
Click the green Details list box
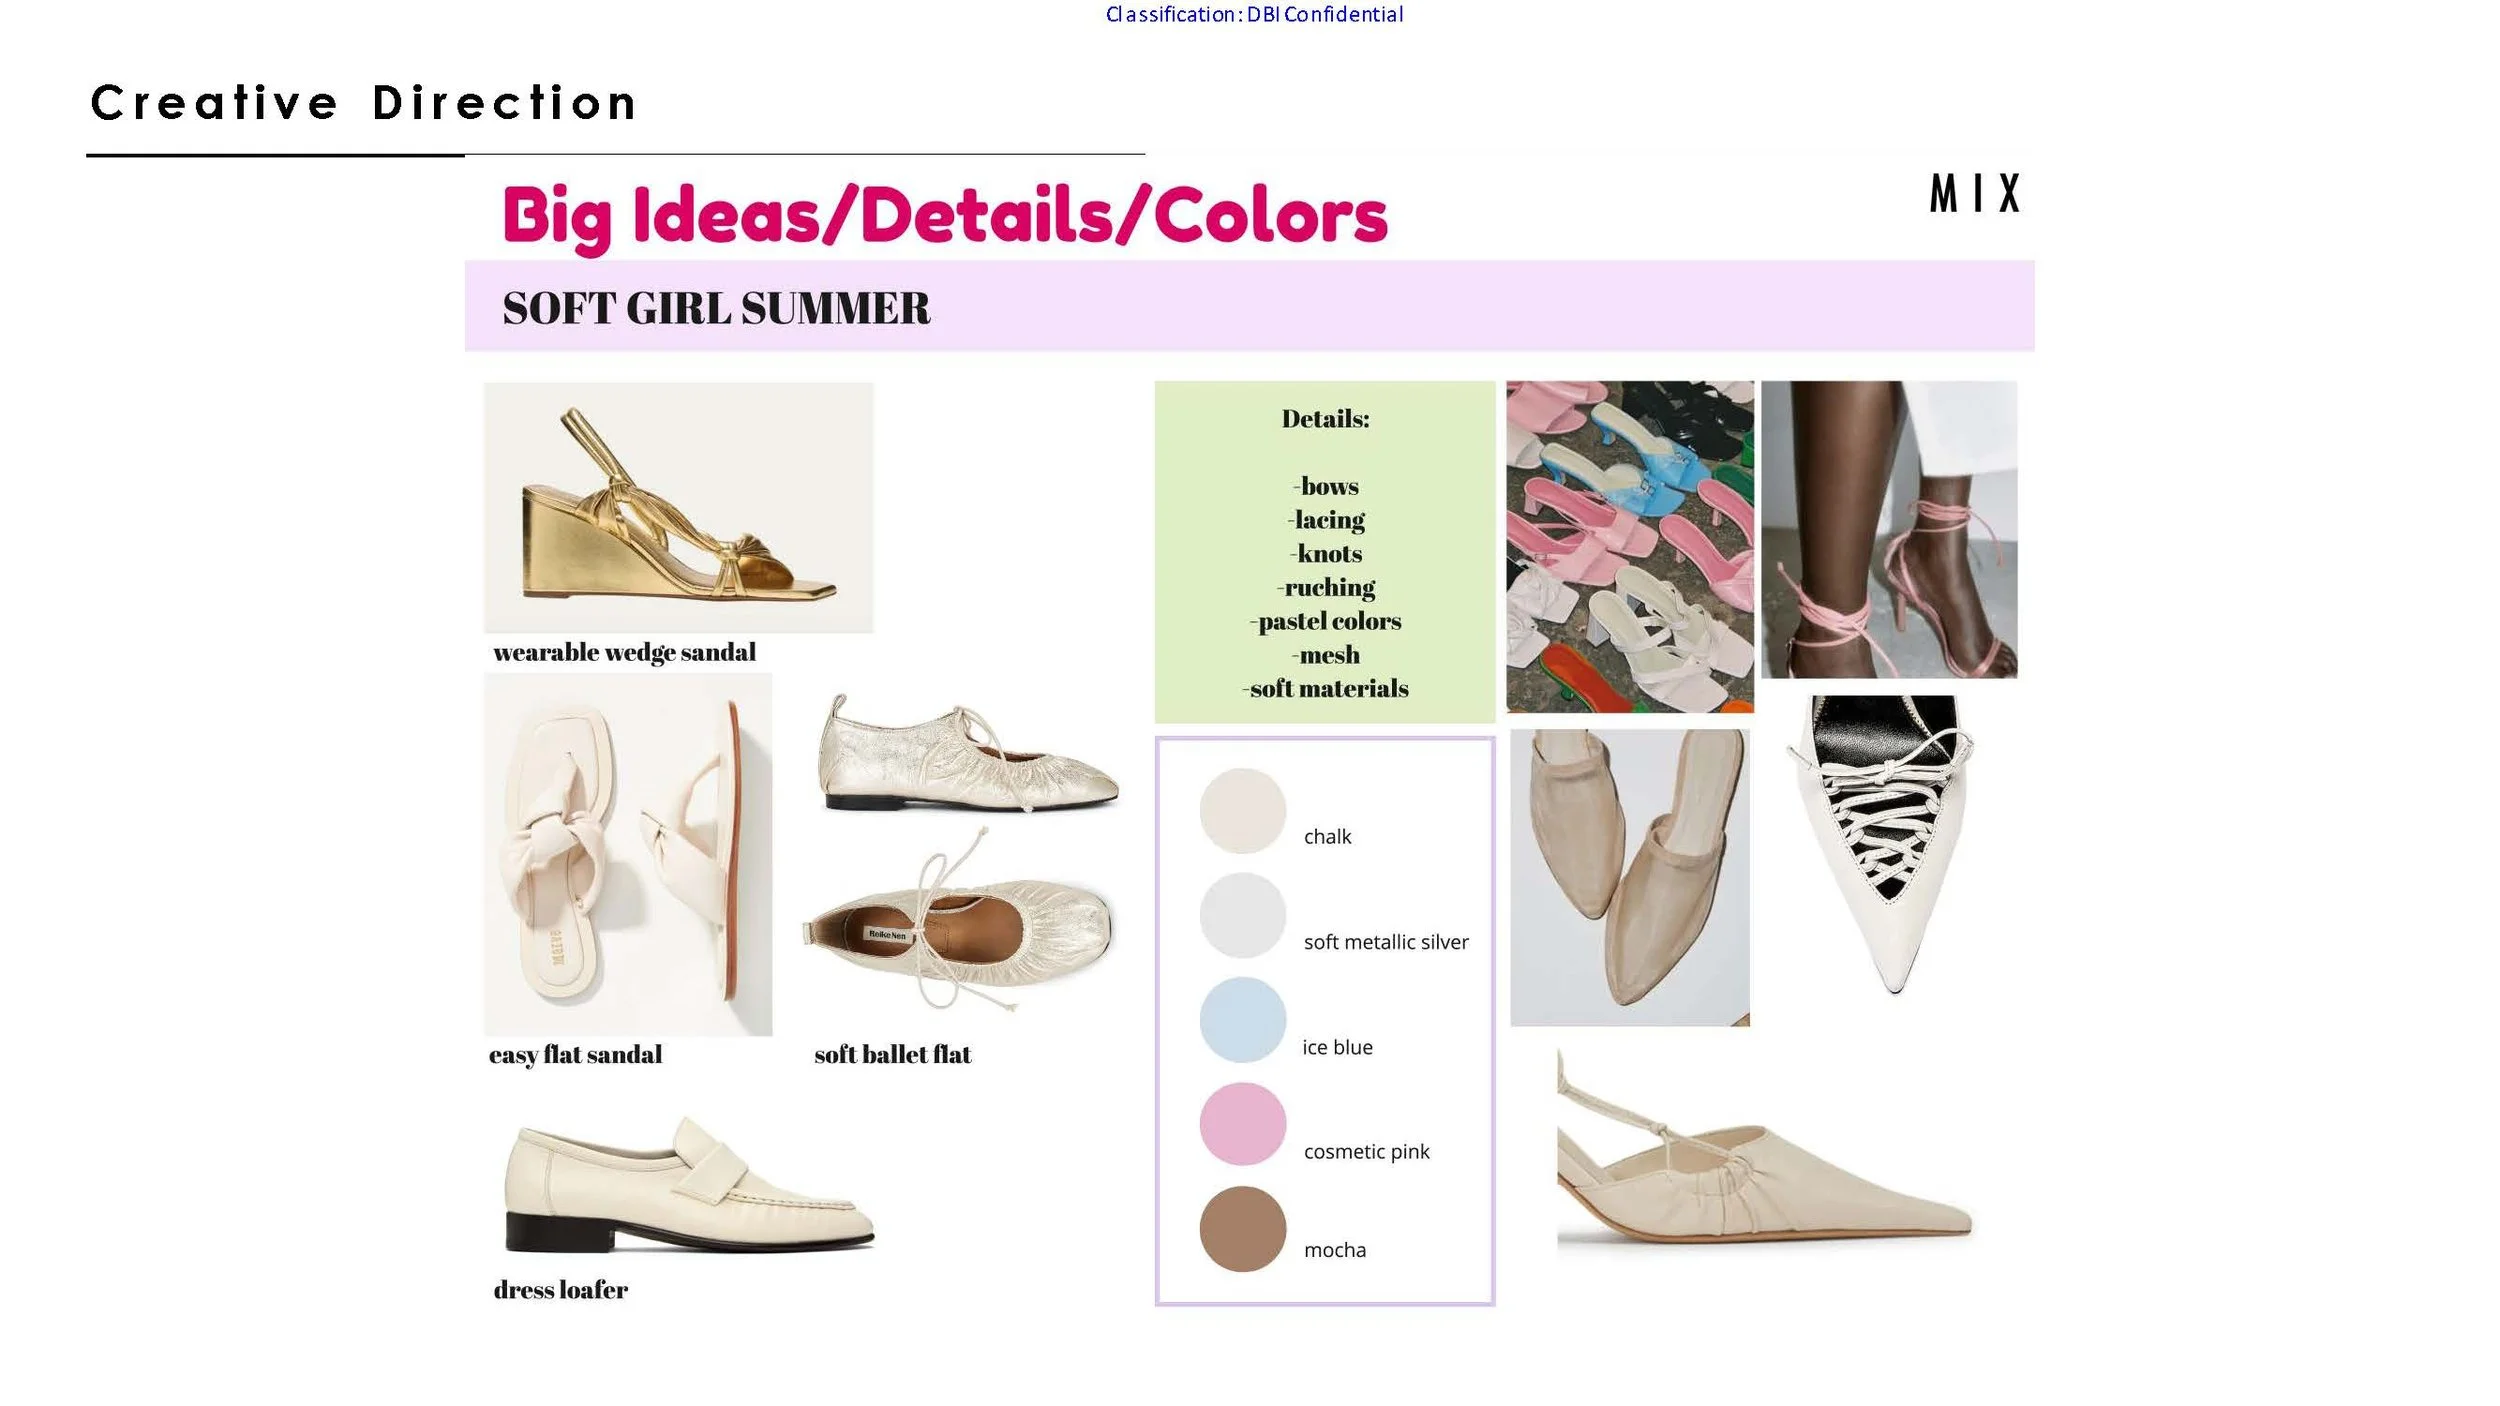click(1325, 552)
